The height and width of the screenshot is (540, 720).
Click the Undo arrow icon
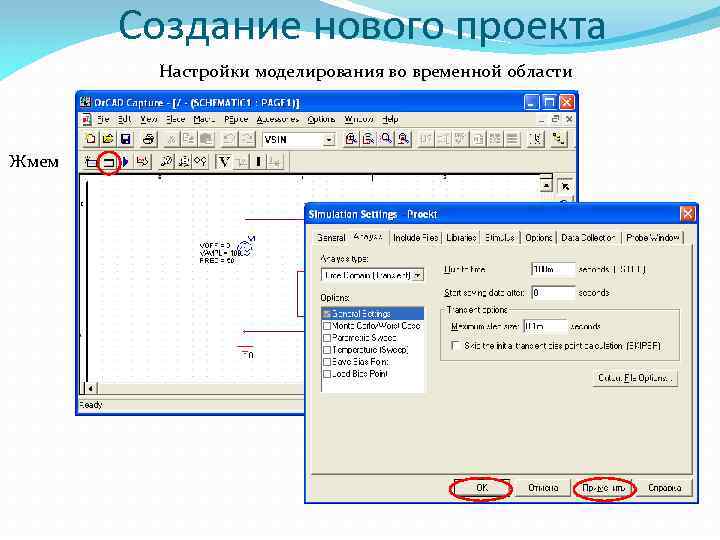tap(230, 139)
